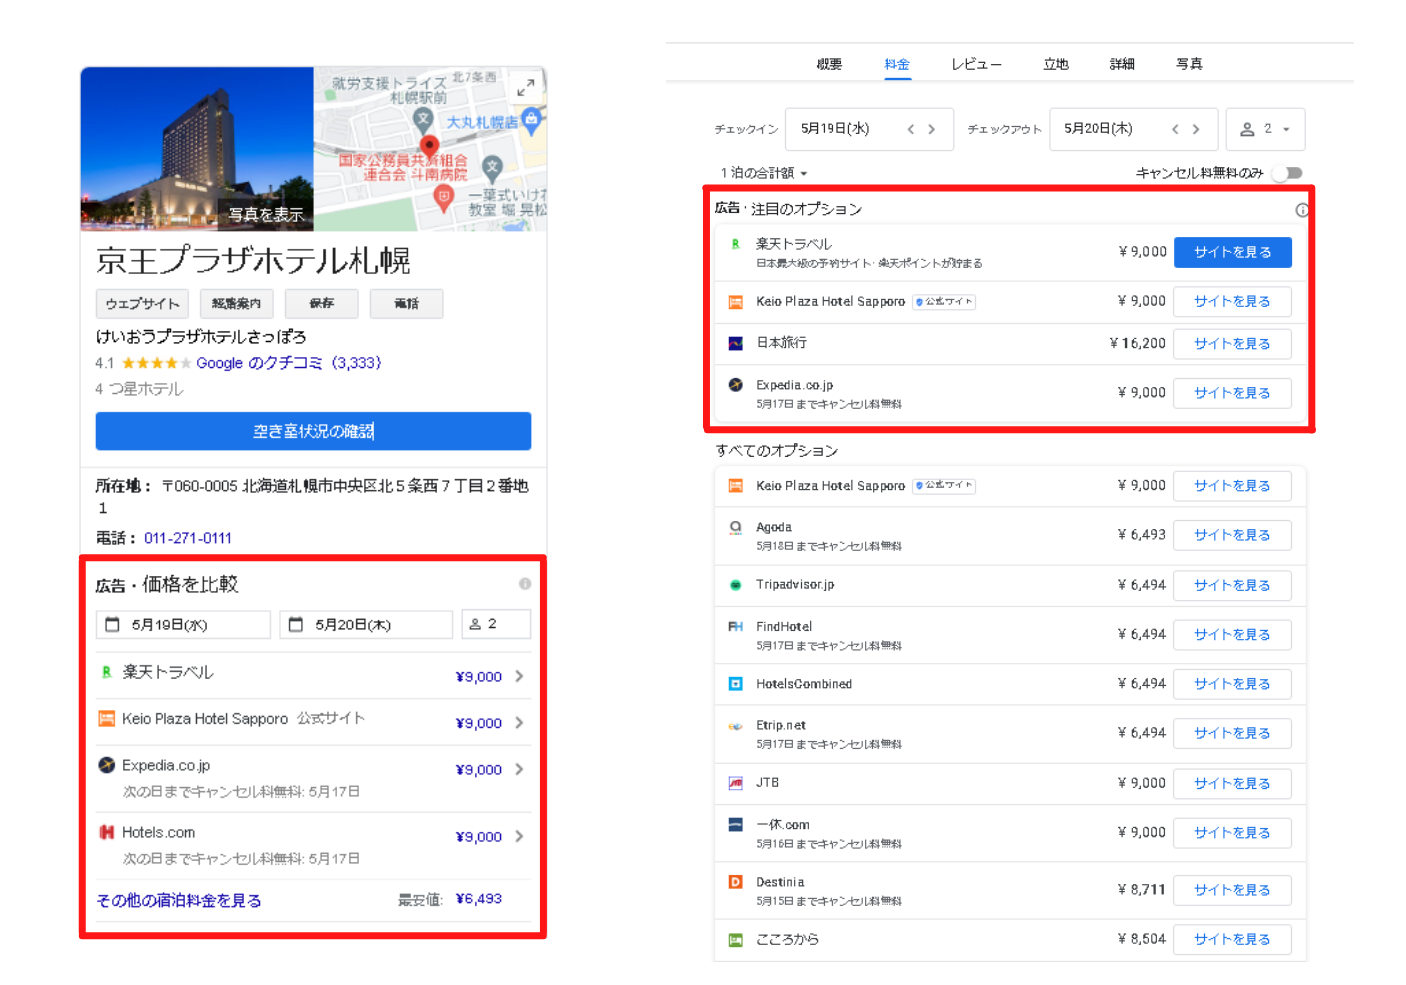The image size is (1406, 985).
Task: Click the 電話 button
Action: coord(407,304)
